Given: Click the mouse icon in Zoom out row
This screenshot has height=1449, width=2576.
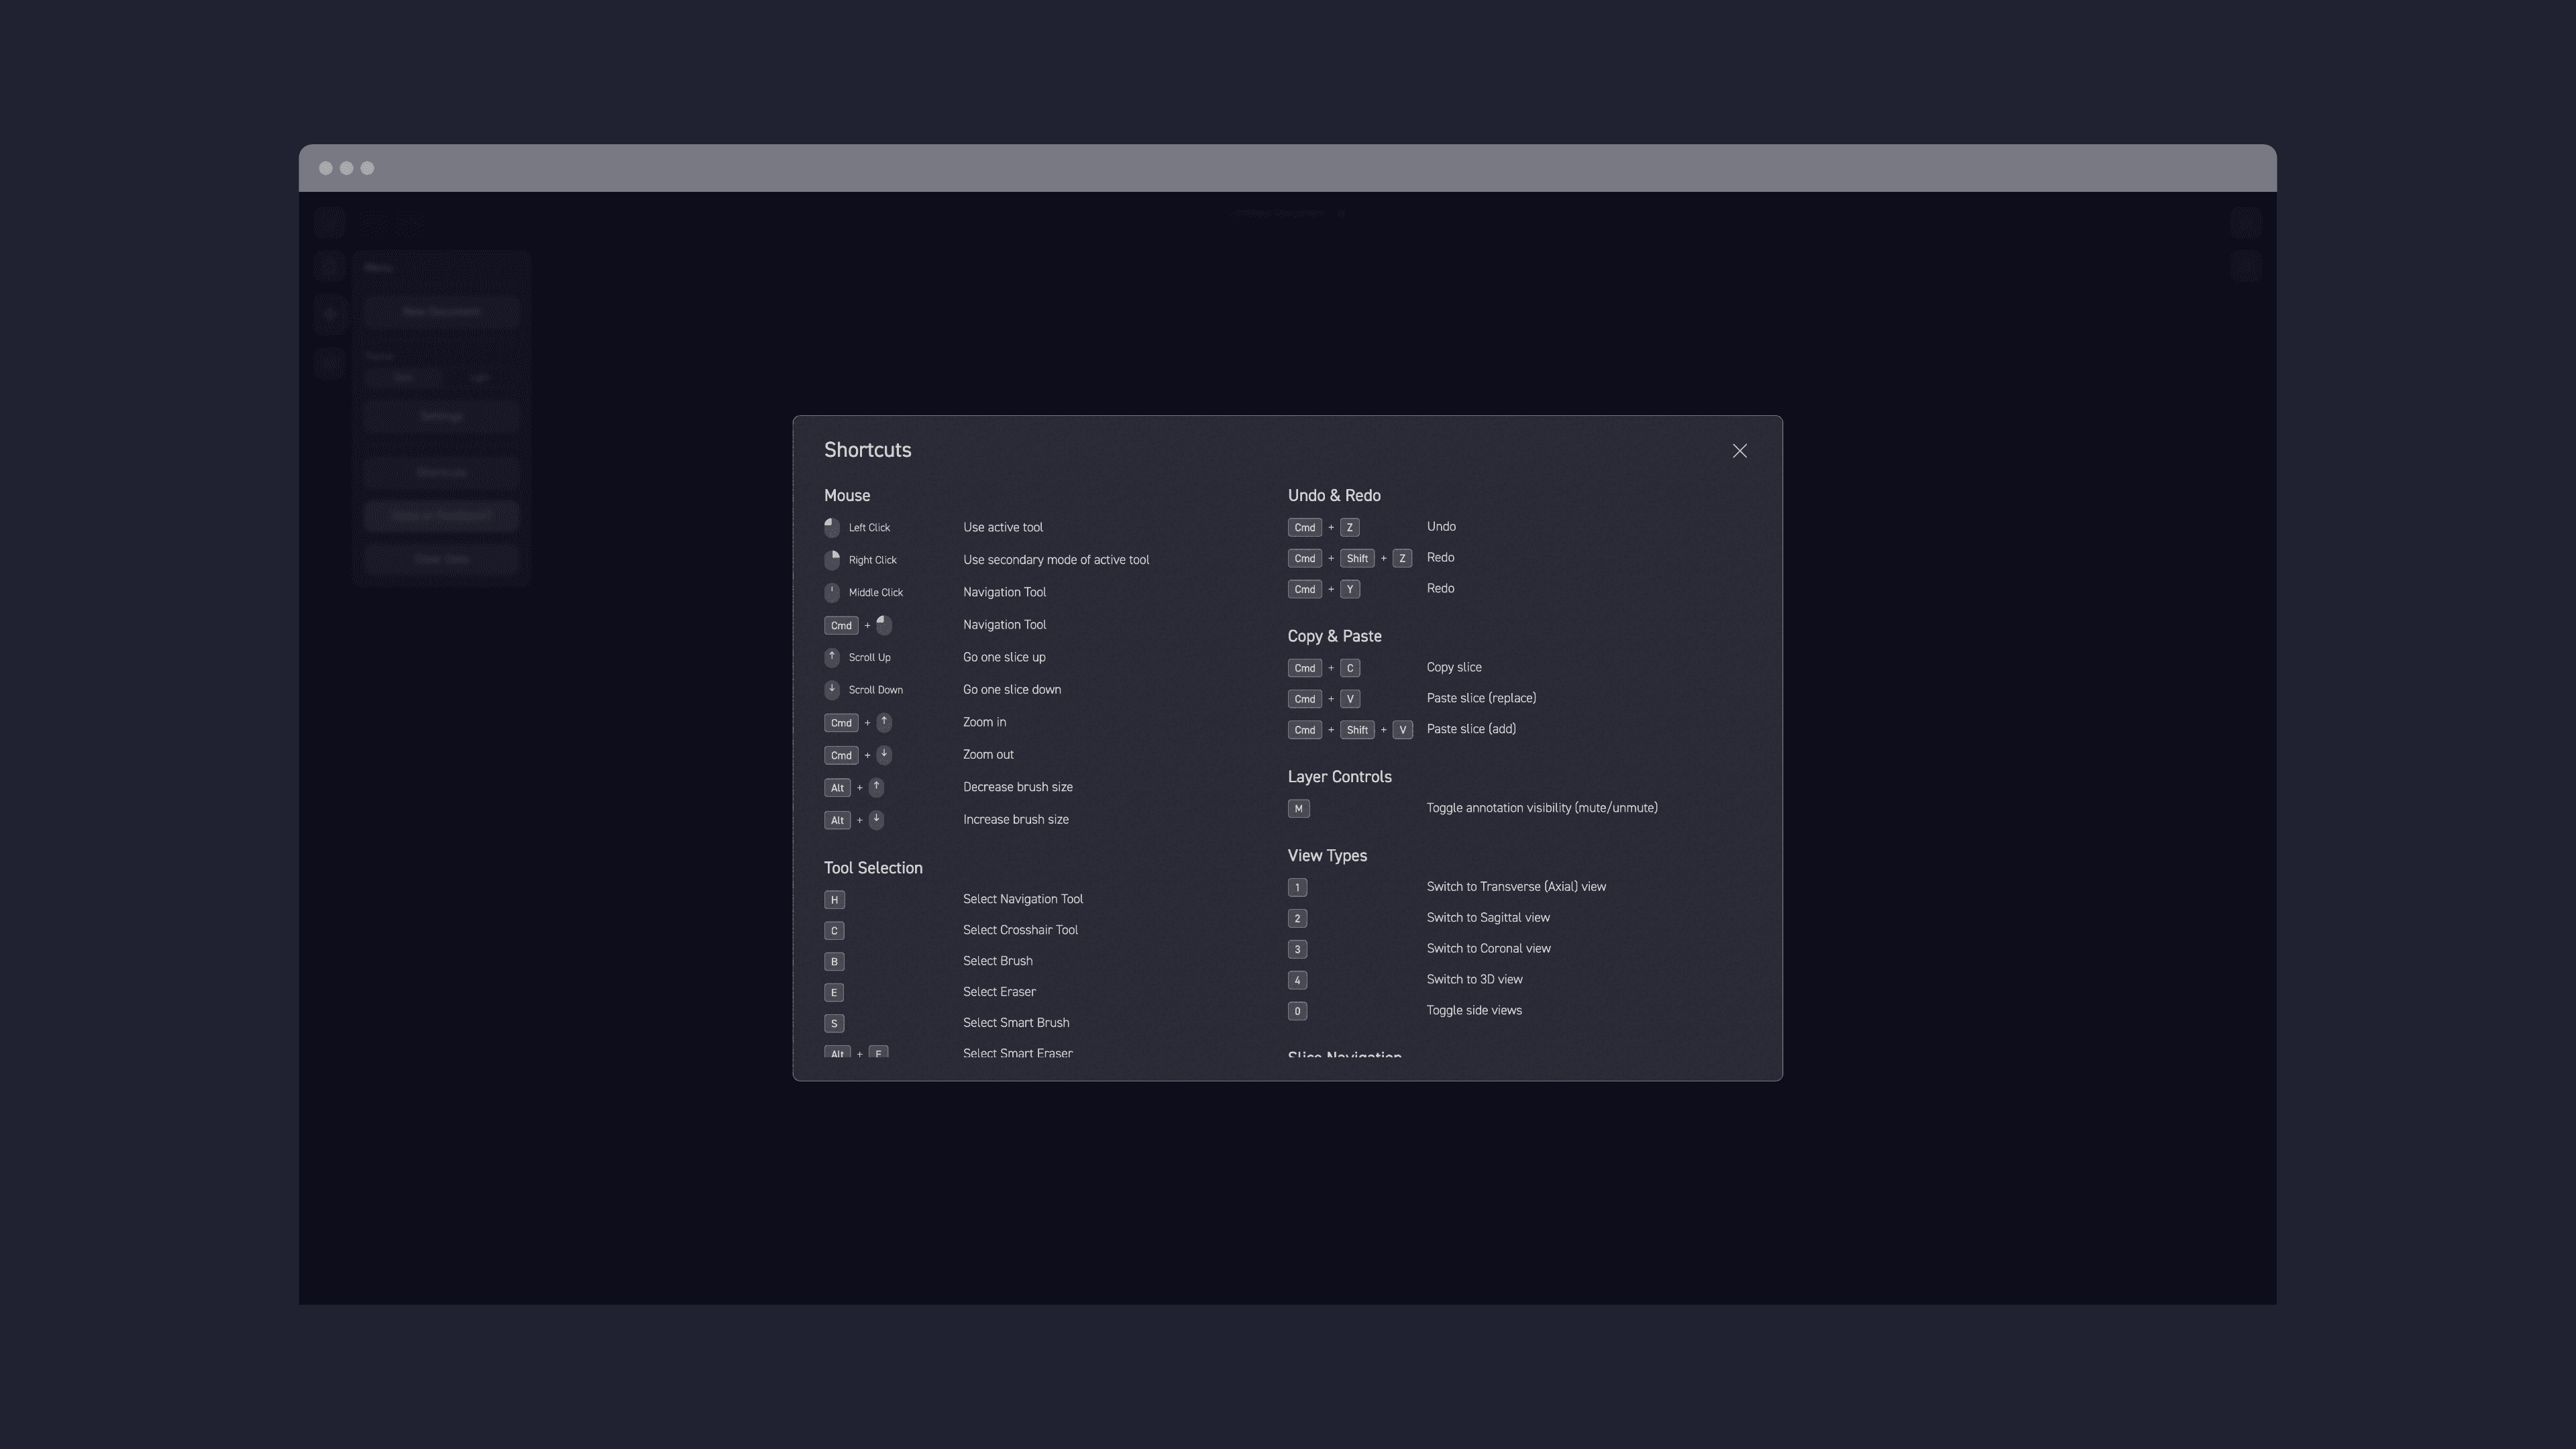Looking at the screenshot, I should pos(884,754).
